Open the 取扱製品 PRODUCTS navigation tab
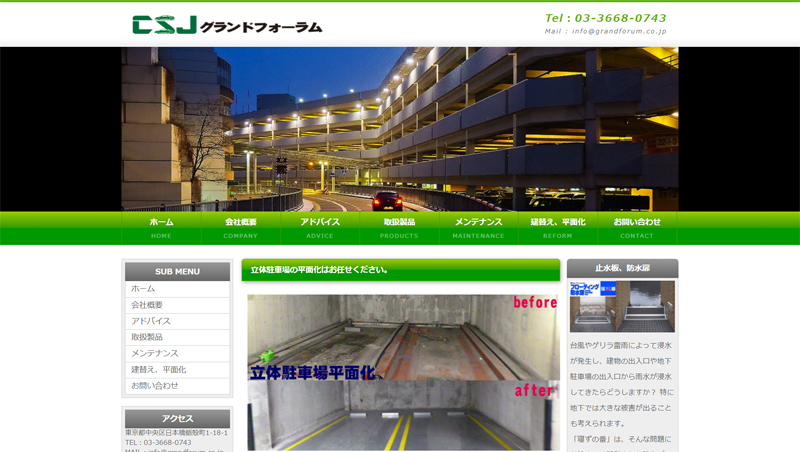 tap(399, 228)
